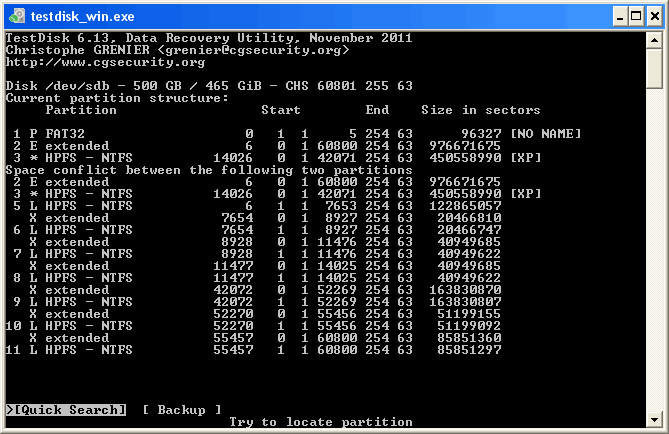Click 'Disk /dev/sdb - 500 GB' line

[x=209, y=86]
